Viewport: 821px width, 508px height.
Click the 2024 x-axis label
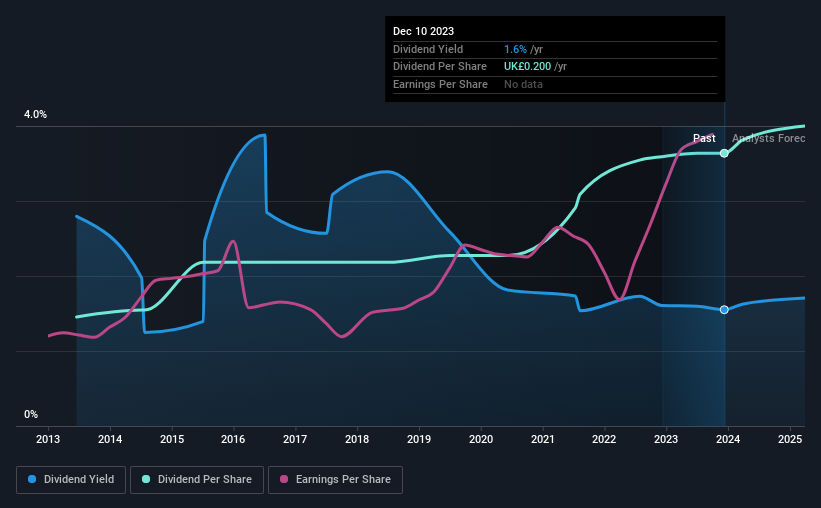tap(728, 439)
